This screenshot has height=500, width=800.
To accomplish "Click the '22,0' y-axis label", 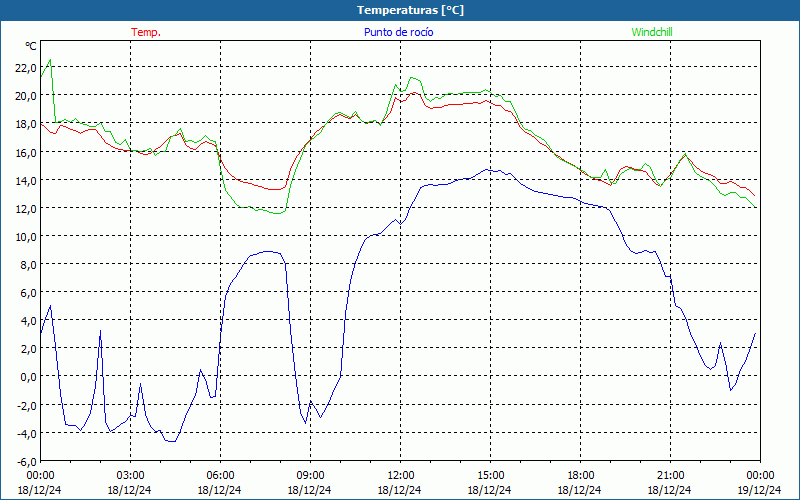I will pyautogui.click(x=26, y=68).
